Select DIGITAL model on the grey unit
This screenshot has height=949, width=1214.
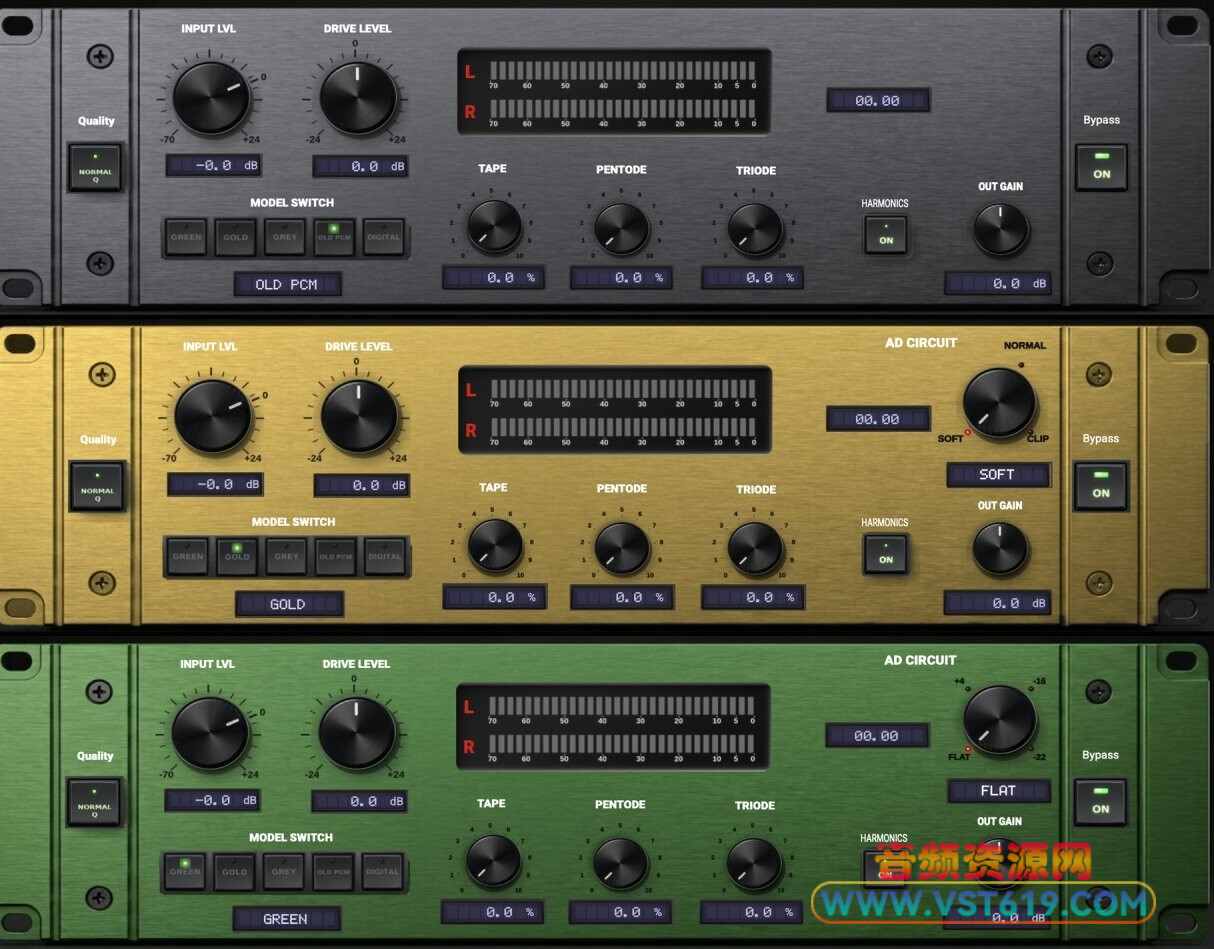click(384, 237)
